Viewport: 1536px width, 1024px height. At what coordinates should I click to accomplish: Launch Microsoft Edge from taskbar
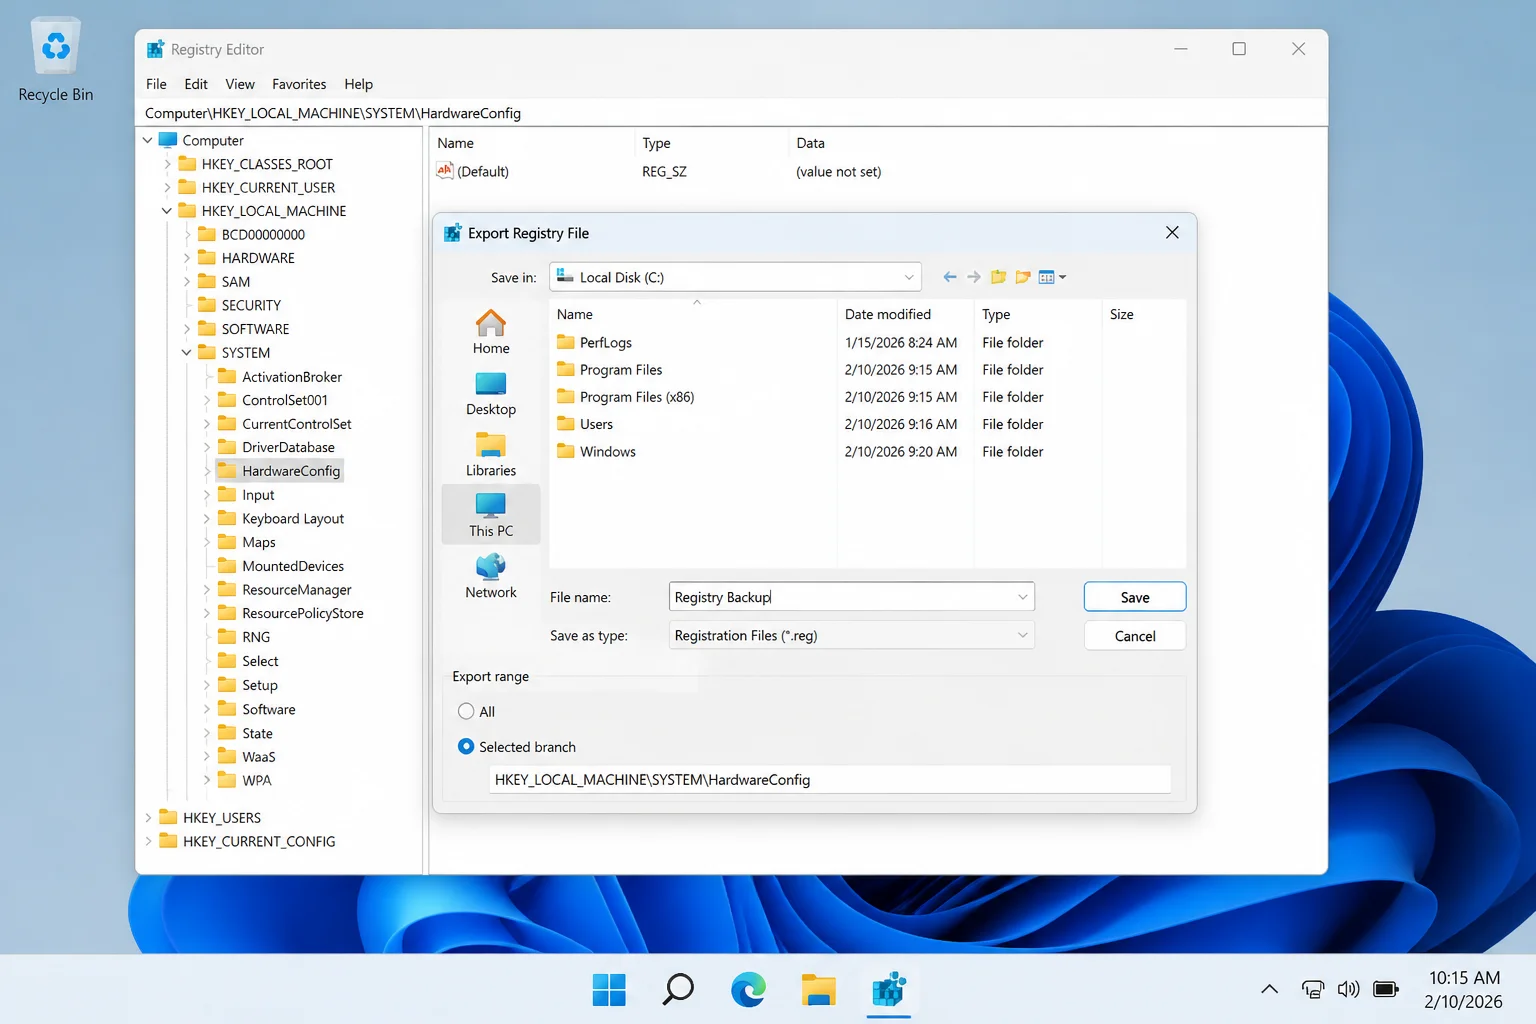tap(748, 990)
